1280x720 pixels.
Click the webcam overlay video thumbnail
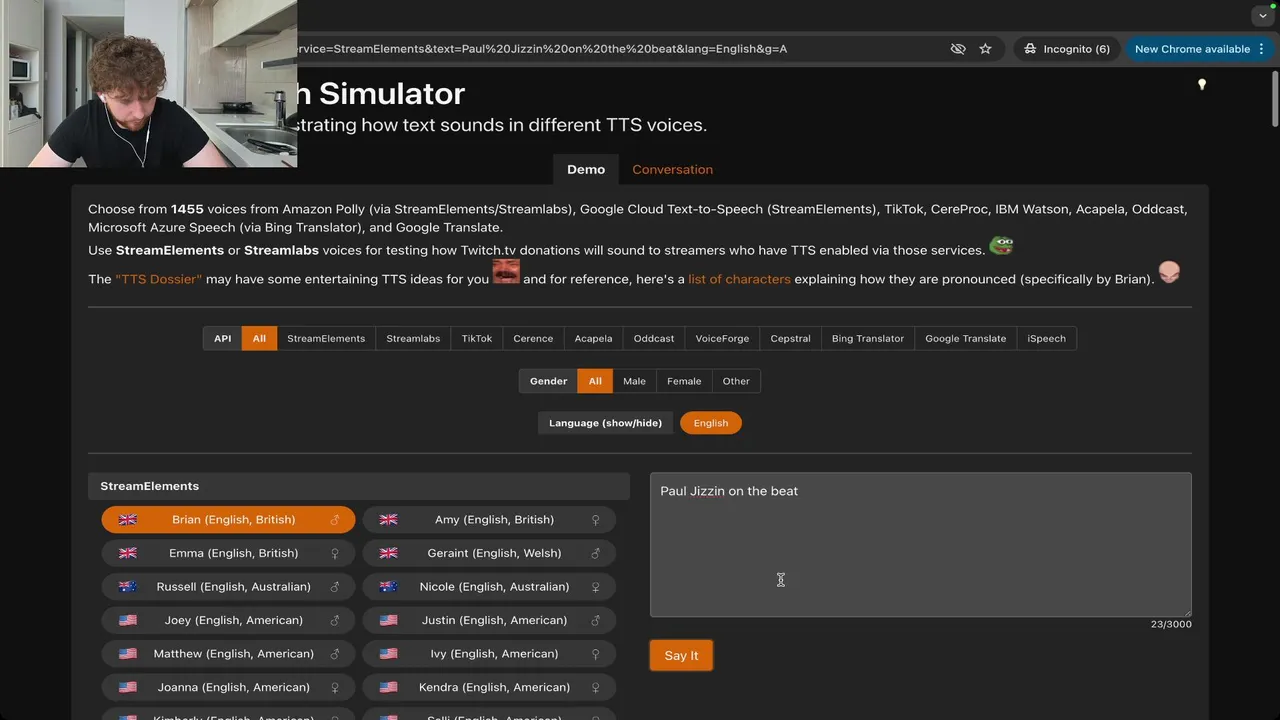tap(148, 83)
